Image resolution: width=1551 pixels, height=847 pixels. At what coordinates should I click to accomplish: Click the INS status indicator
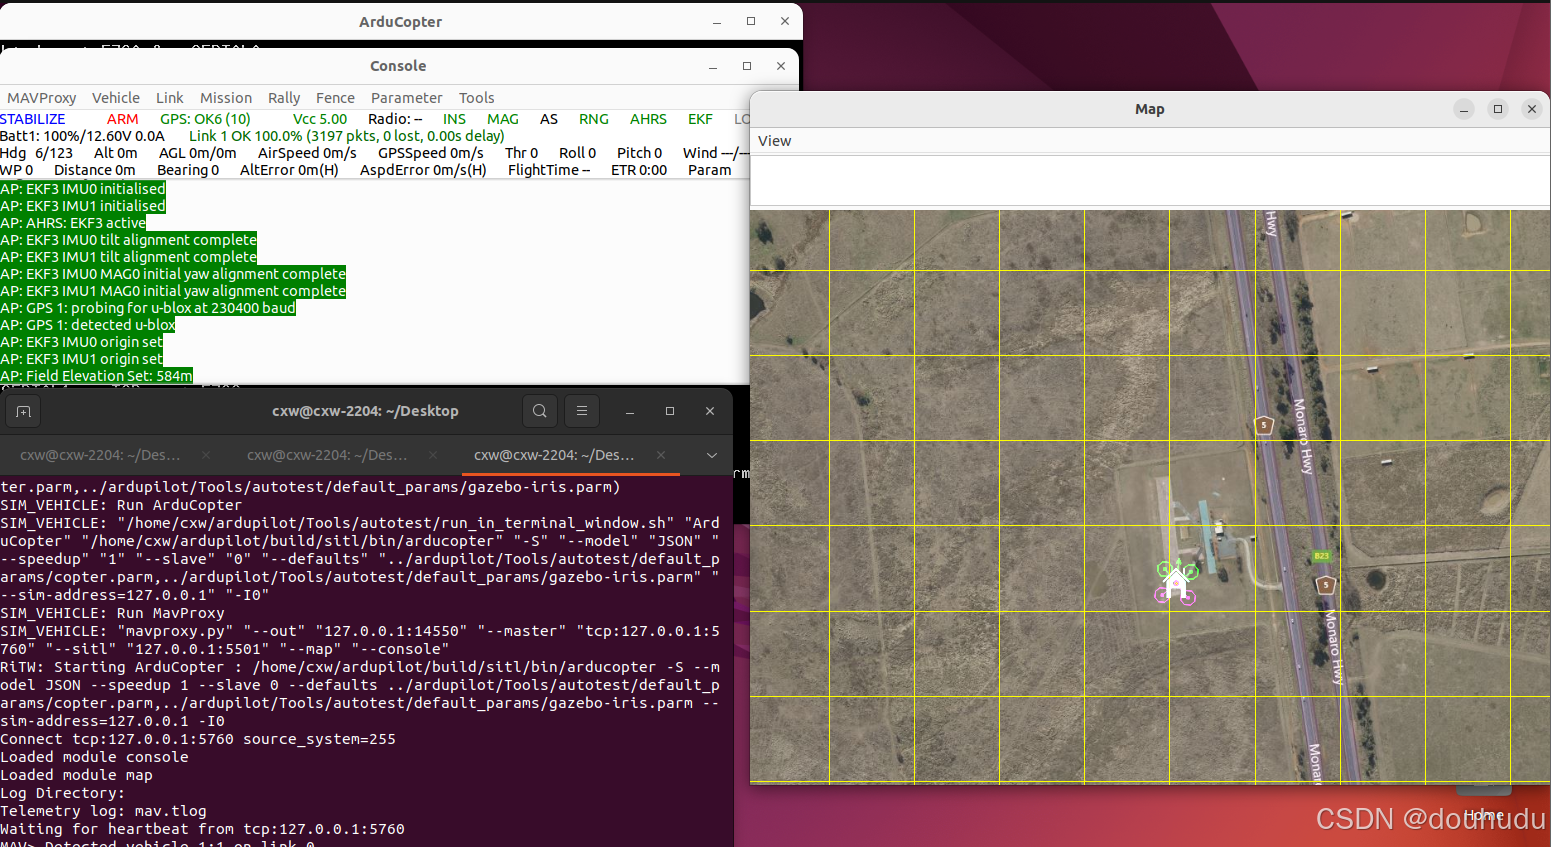click(x=454, y=118)
